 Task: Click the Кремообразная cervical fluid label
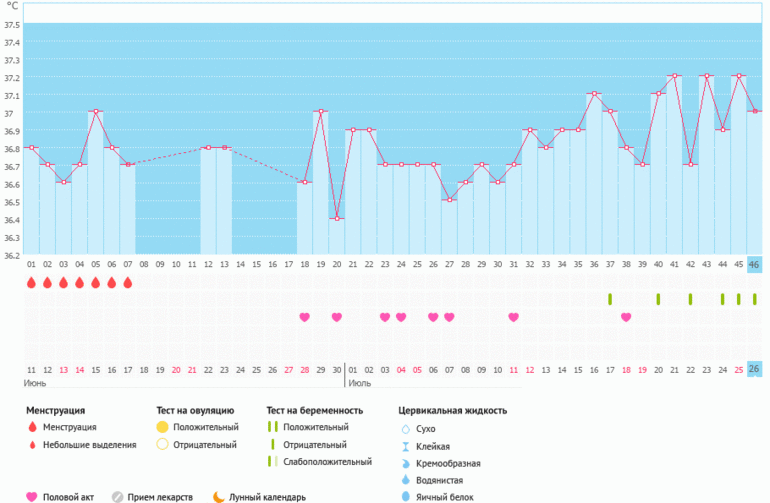449,463
